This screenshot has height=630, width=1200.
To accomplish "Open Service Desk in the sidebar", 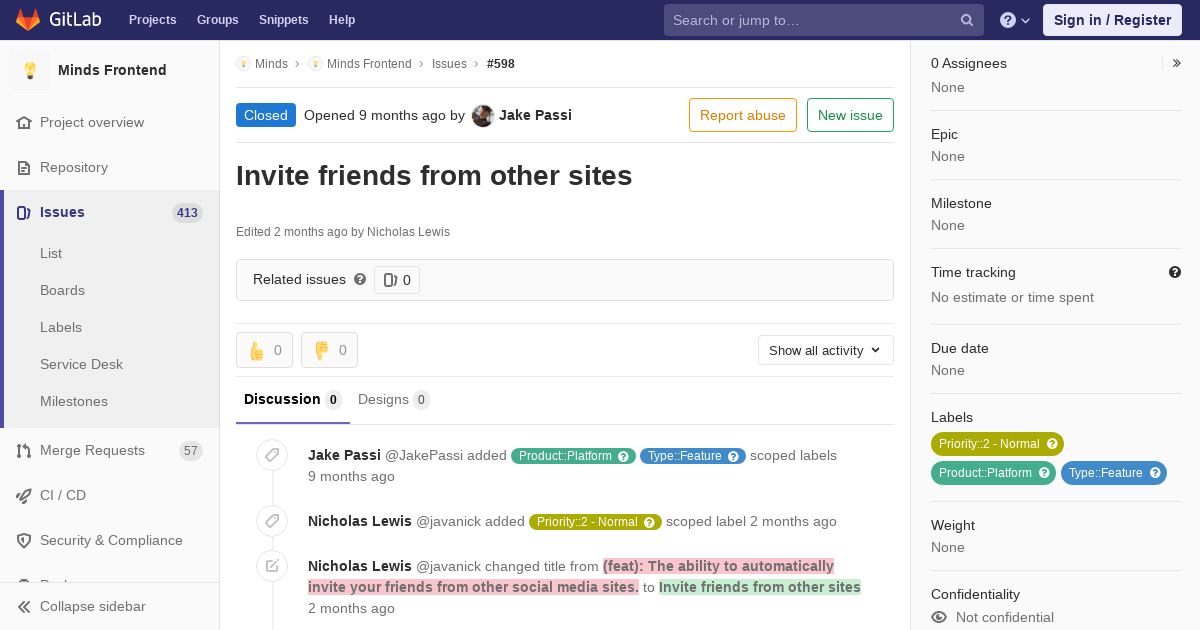I will click(81, 365).
